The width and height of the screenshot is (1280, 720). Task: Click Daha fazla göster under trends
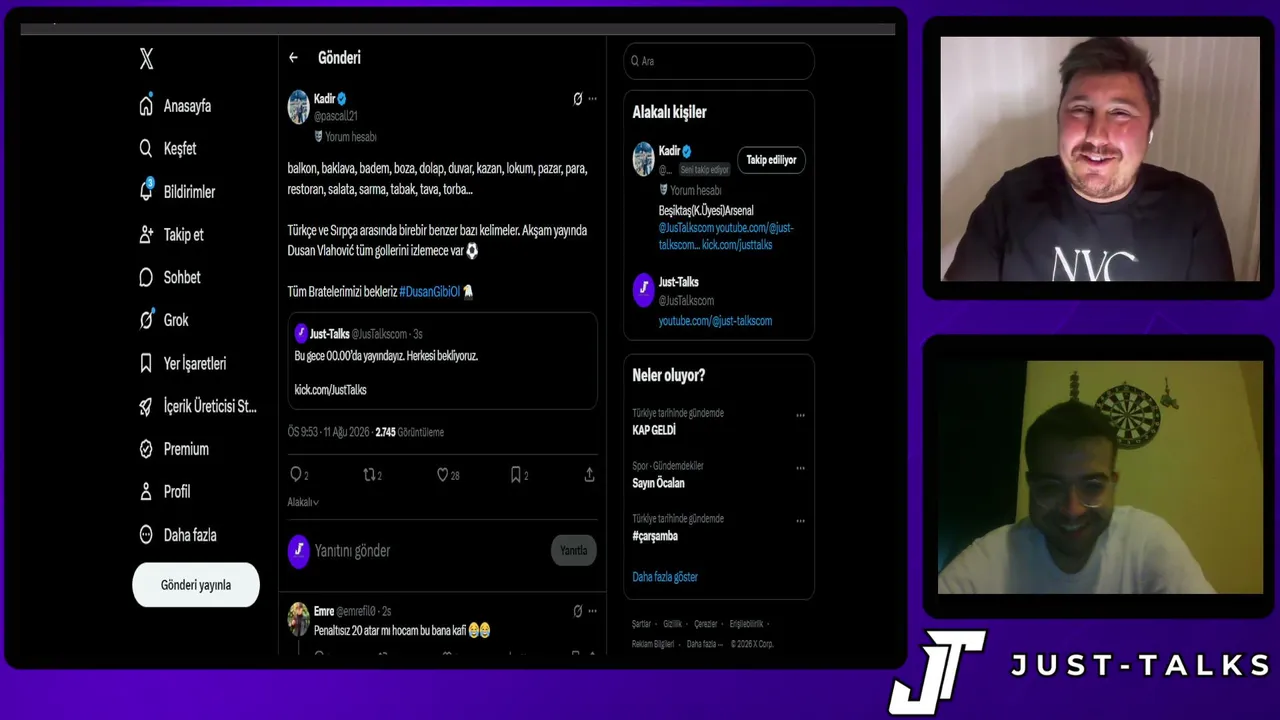coord(665,577)
